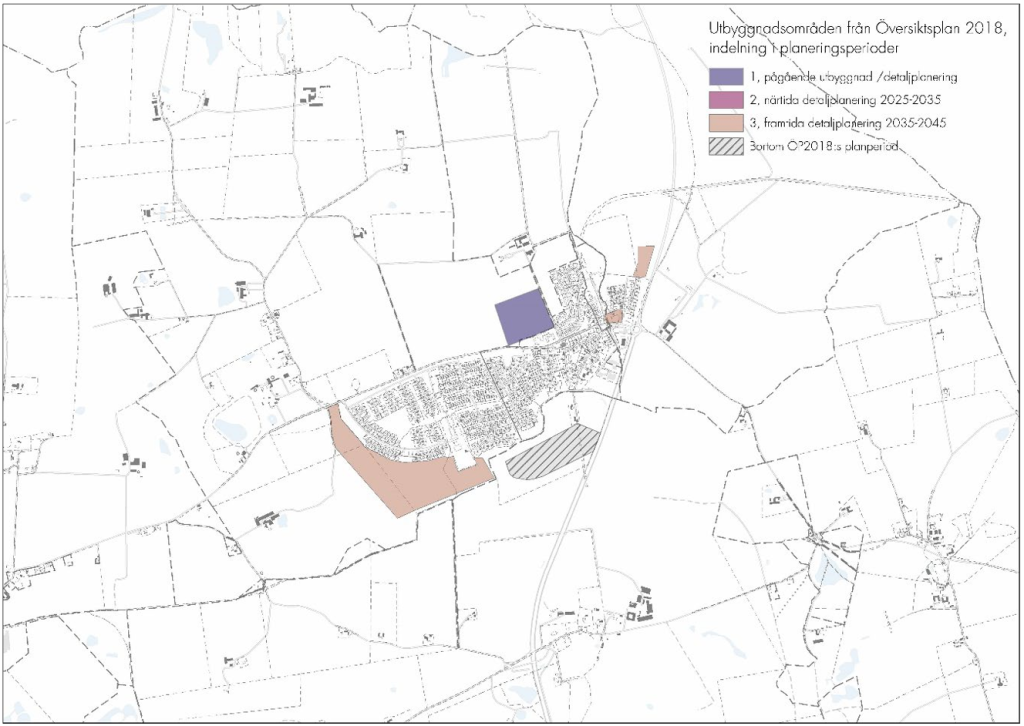Click the hatched legend swatch beside 'Bortom ÖP2018:s planperiod'
1024x726 pixels.
(726, 147)
